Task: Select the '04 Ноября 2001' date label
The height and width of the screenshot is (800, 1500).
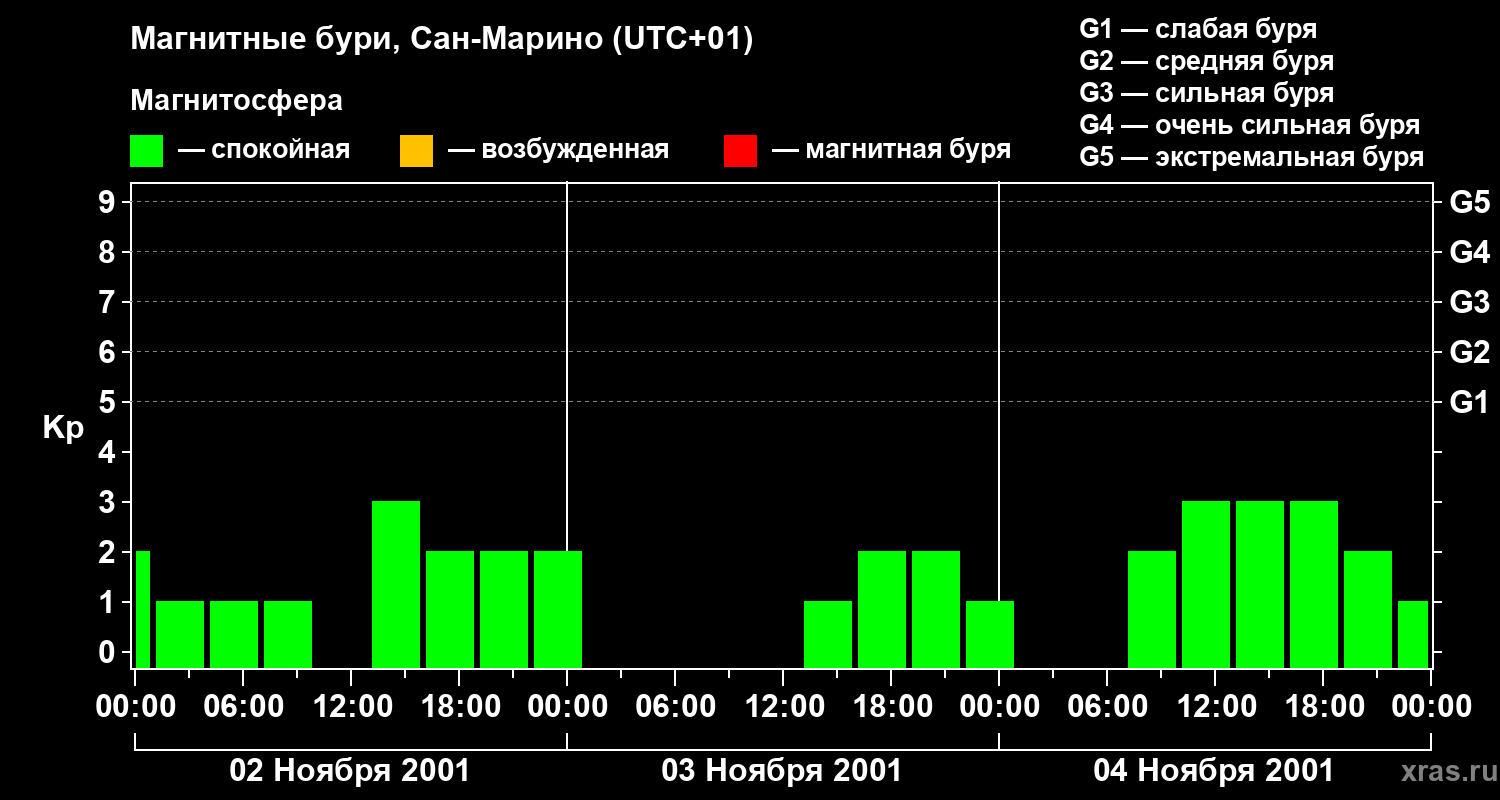Action: click(1214, 771)
